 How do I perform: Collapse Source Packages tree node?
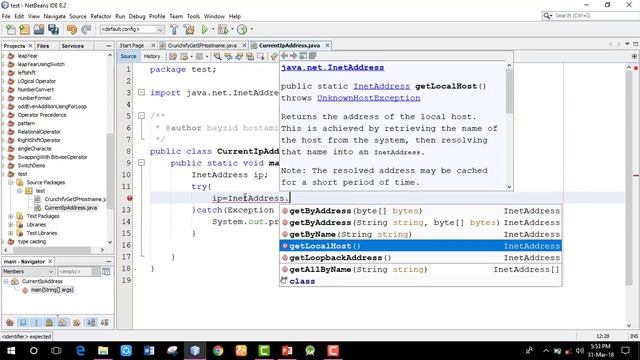point(11,182)
